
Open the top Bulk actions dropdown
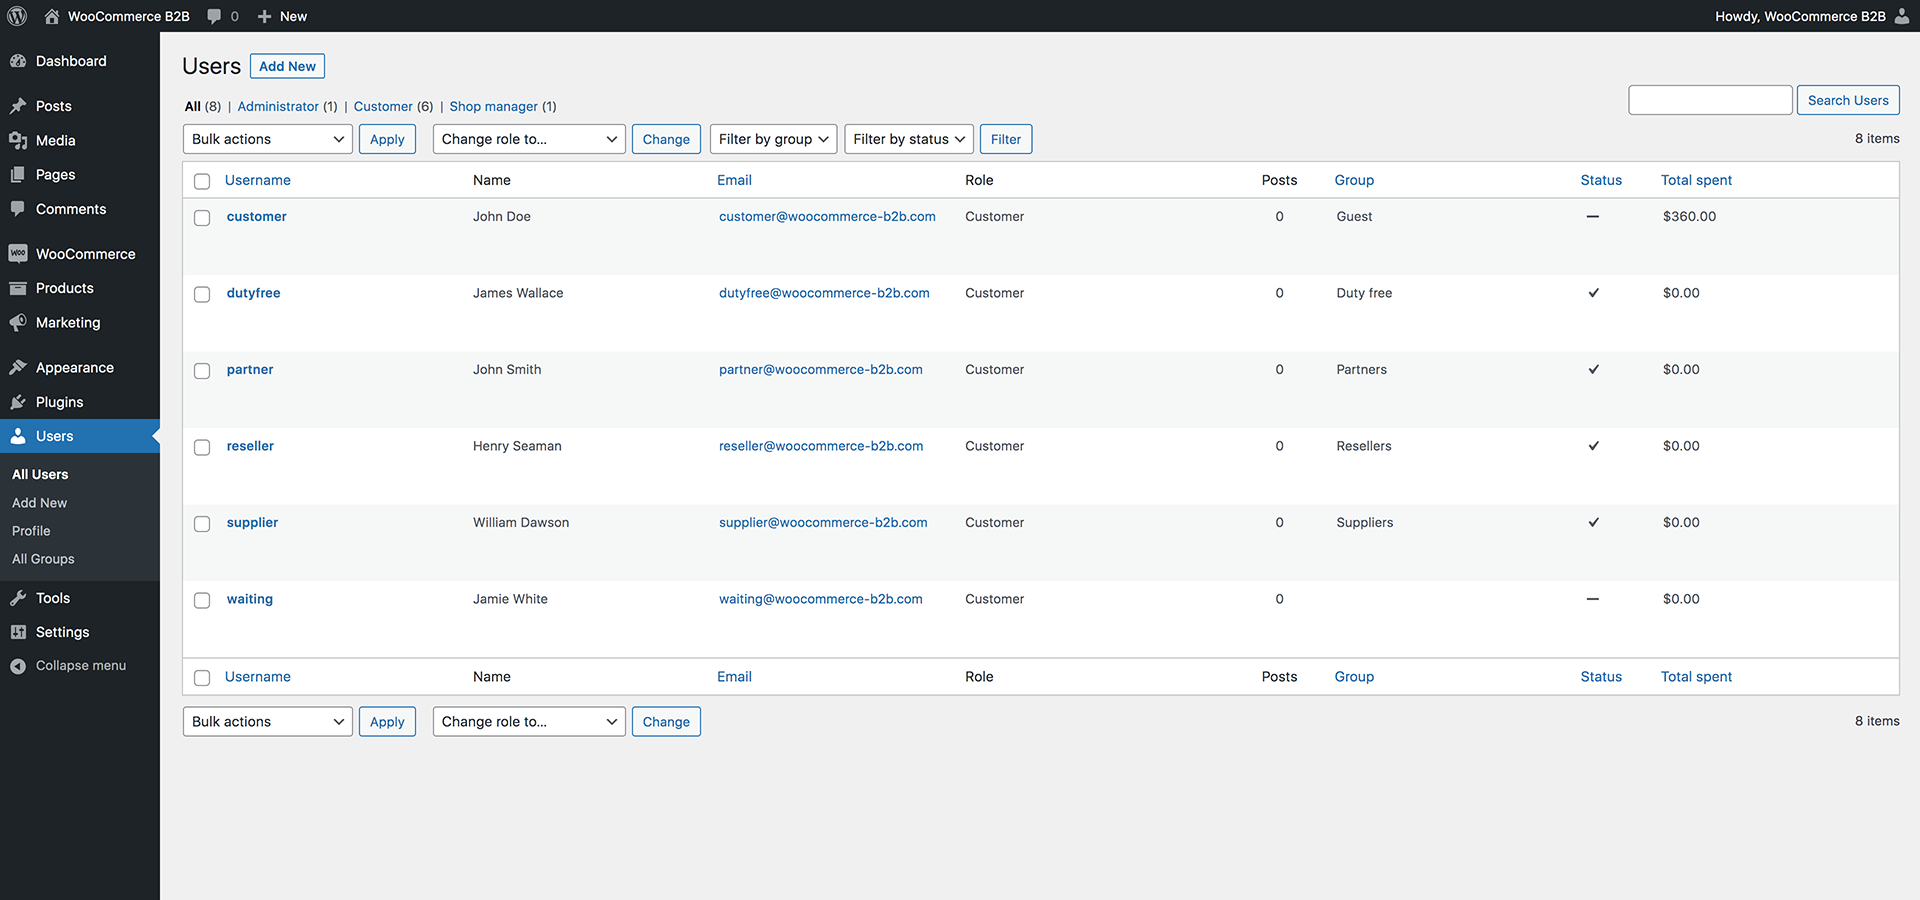click(267, 139)
